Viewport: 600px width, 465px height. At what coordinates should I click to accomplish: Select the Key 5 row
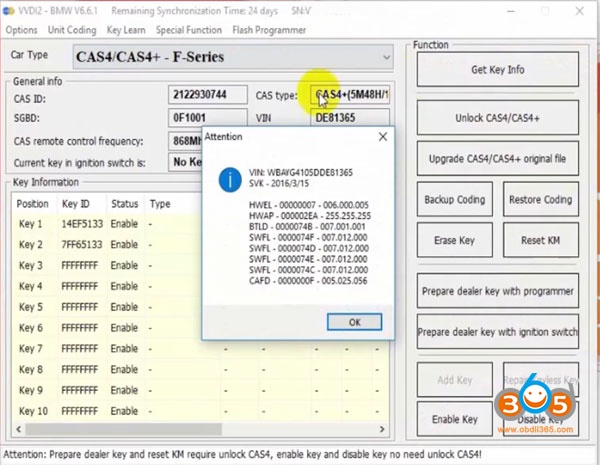click(x=107, y=307)
